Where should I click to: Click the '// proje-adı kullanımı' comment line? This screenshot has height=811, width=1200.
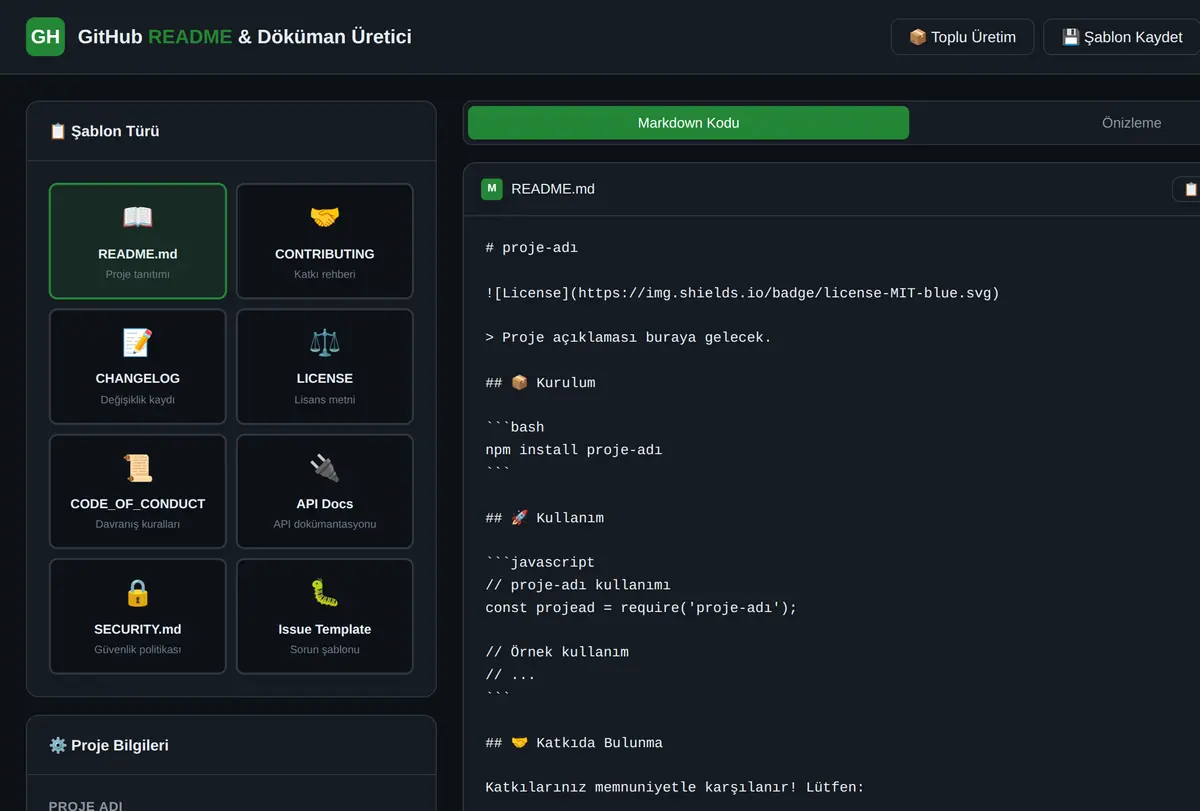[578, 585]
